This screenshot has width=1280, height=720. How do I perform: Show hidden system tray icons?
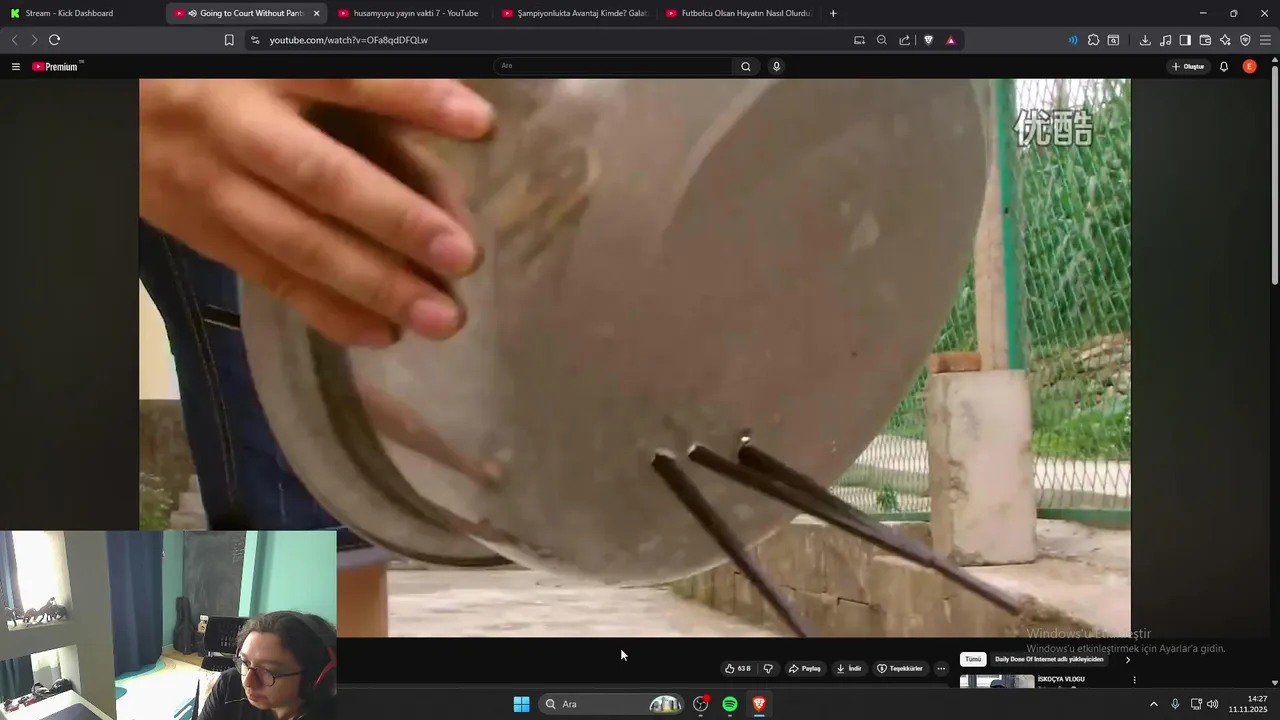[x=1153, y=704]
